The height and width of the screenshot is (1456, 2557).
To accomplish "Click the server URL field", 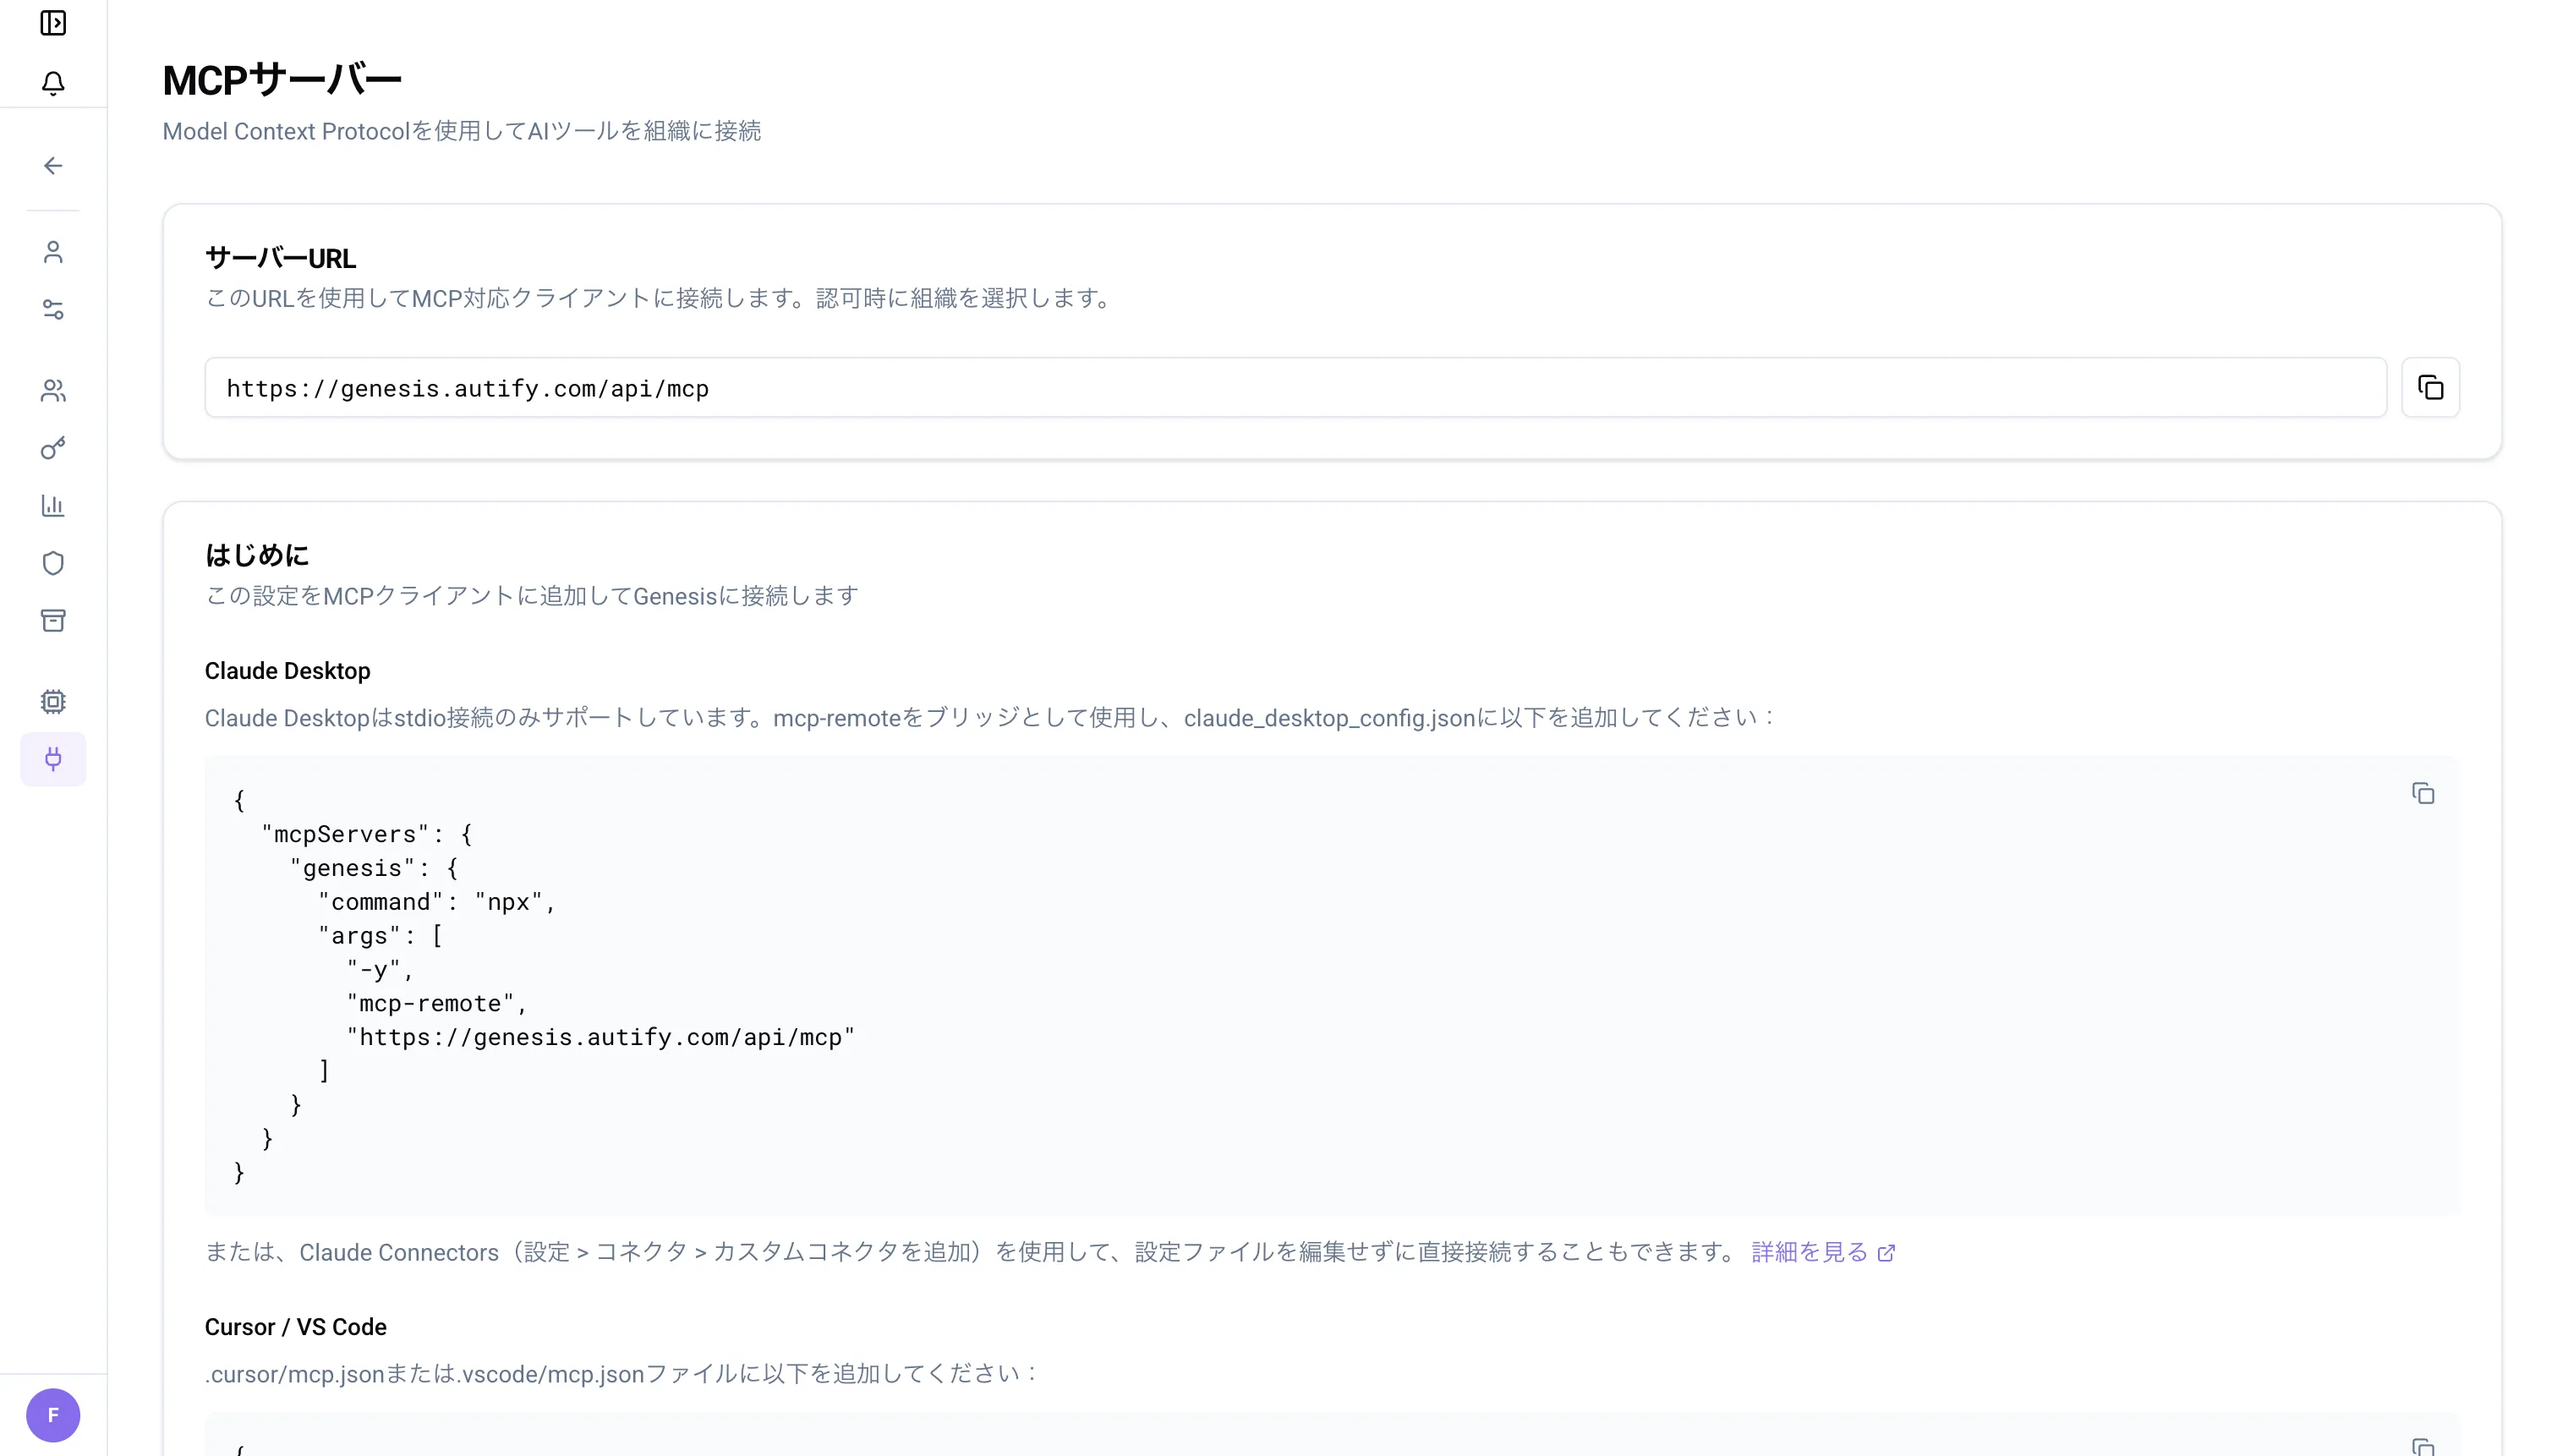I will (1295, 387).
